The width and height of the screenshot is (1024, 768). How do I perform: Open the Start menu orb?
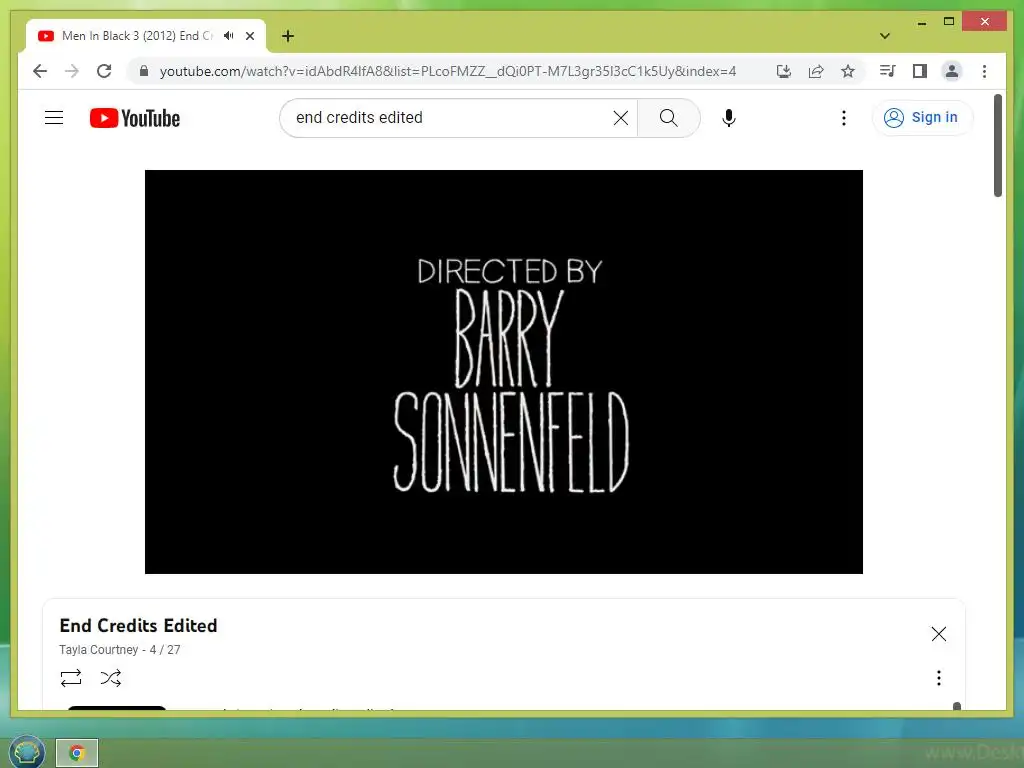[27, 752]
